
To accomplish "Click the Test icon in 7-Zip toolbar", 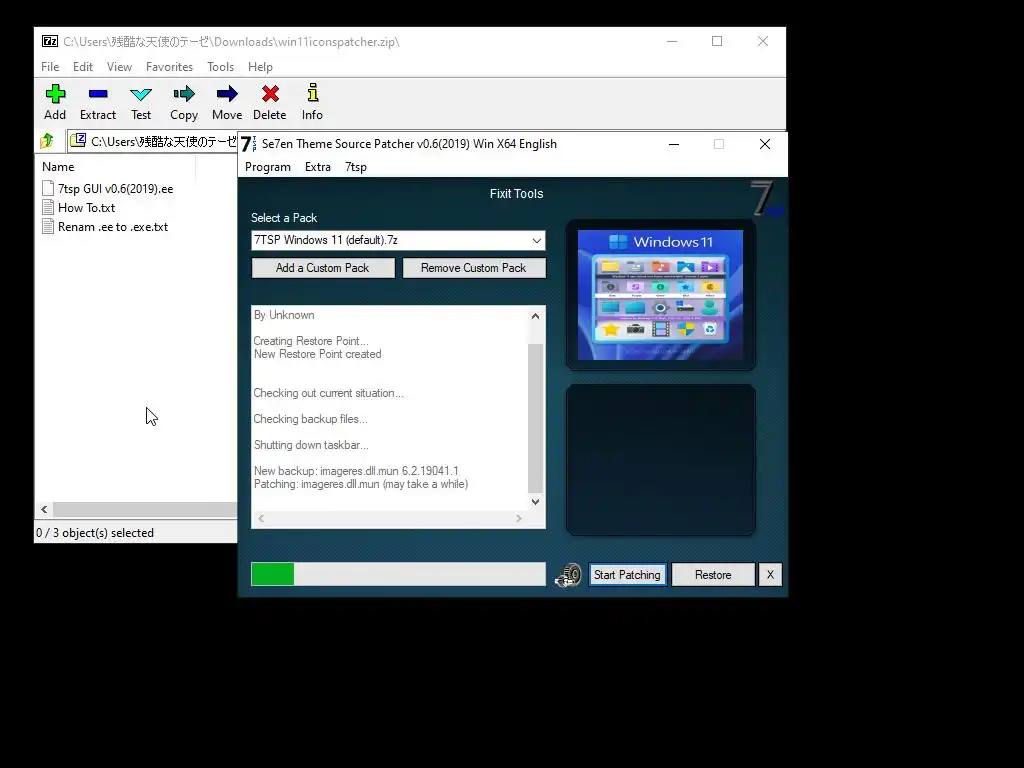I will 140,94.
